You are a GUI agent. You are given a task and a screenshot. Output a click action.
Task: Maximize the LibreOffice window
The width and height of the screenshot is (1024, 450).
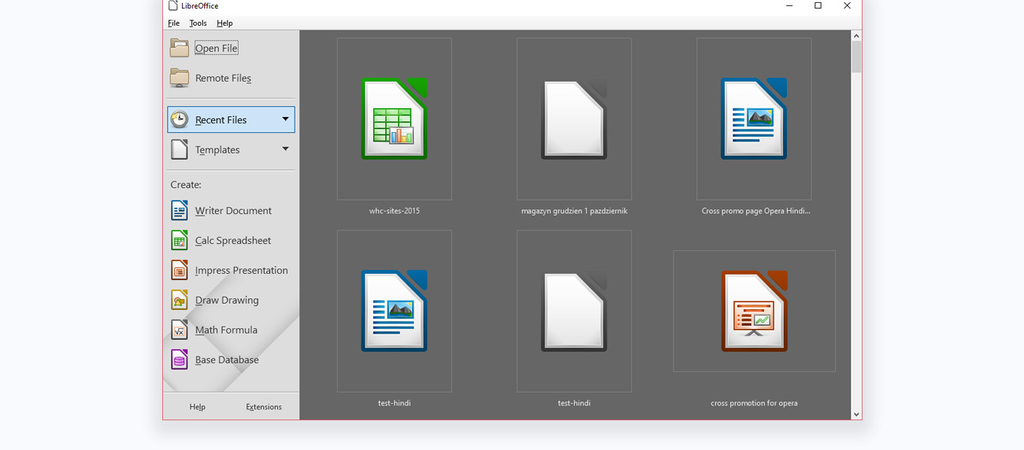coord(818,6)
